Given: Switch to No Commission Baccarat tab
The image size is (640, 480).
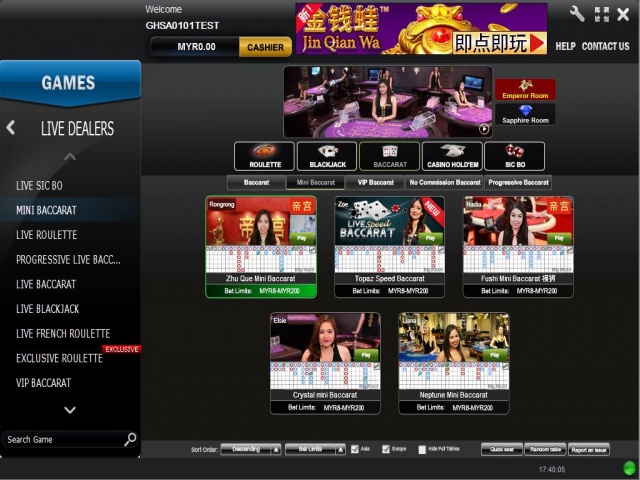Looking at the screenshot, I should pos(444,183).
